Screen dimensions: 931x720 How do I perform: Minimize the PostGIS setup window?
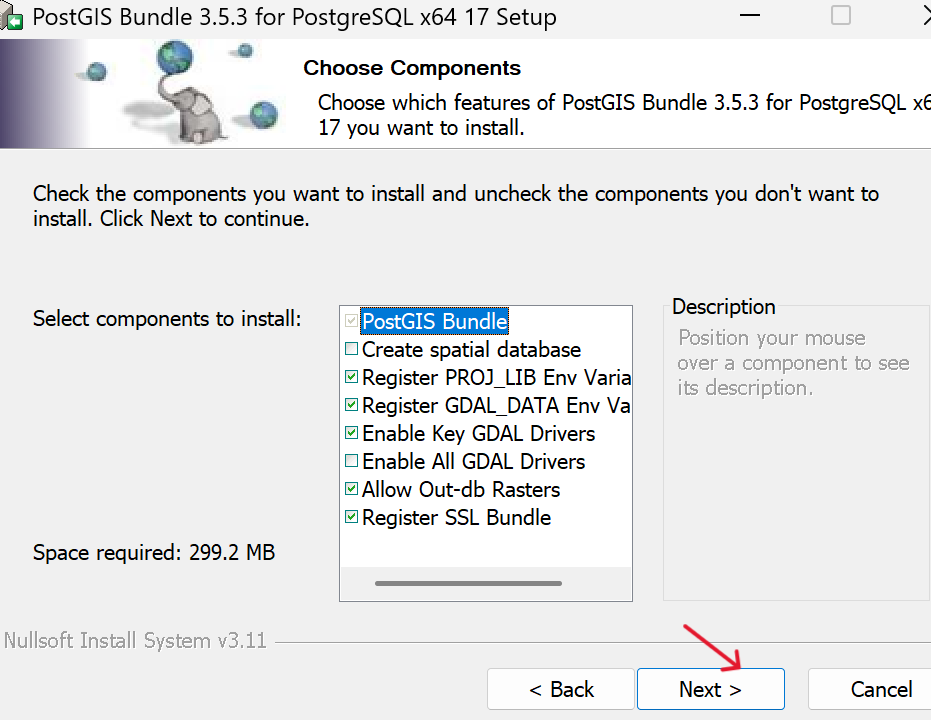tap(750, 15)
